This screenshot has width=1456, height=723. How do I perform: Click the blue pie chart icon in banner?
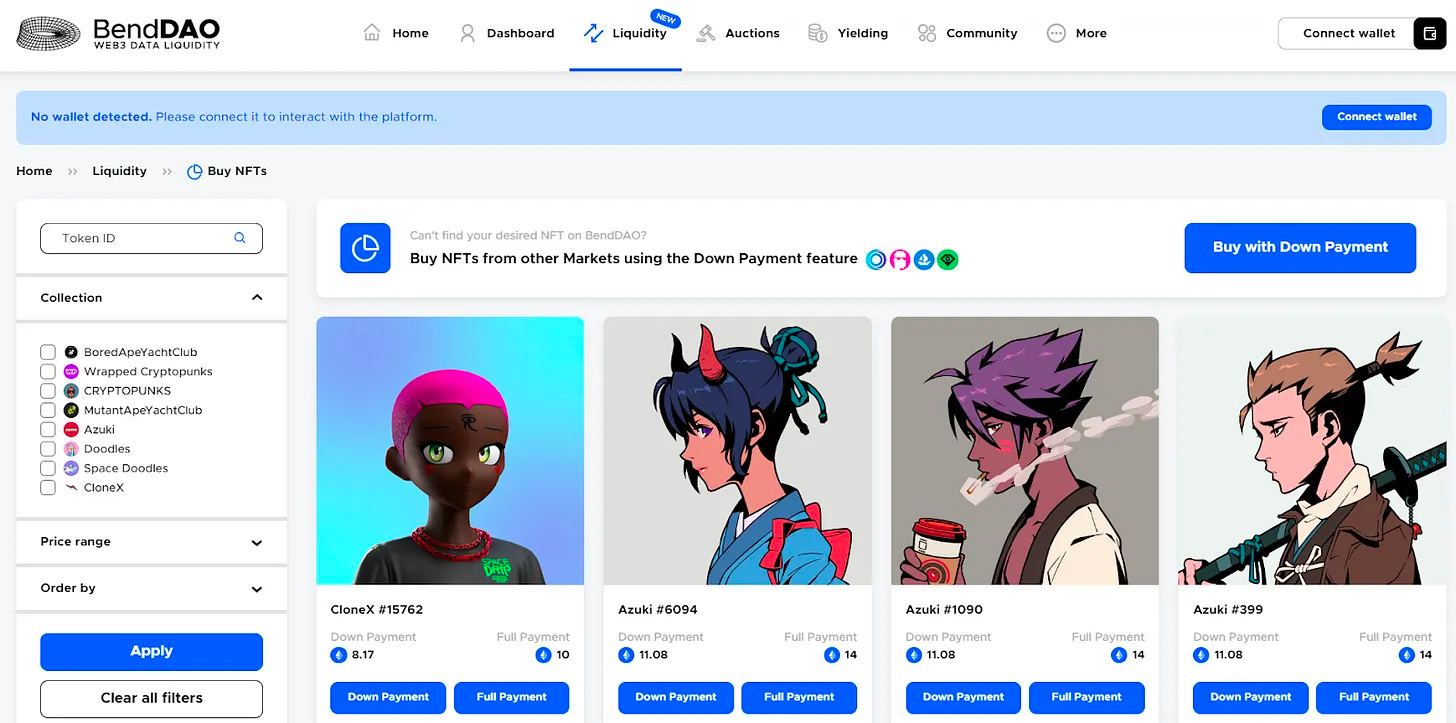tap(365, 248)
